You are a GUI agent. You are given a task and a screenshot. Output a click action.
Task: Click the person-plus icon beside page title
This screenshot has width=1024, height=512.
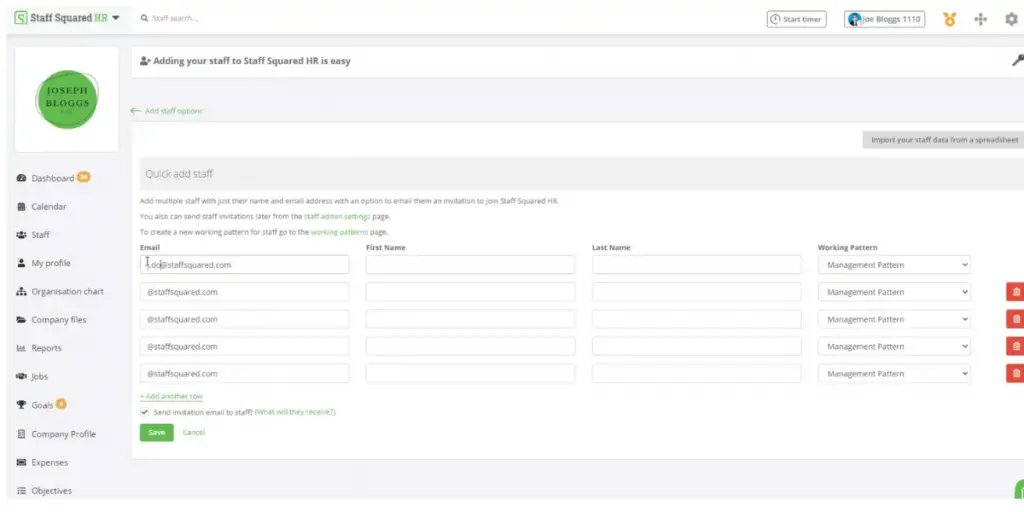tap(146, 61)
